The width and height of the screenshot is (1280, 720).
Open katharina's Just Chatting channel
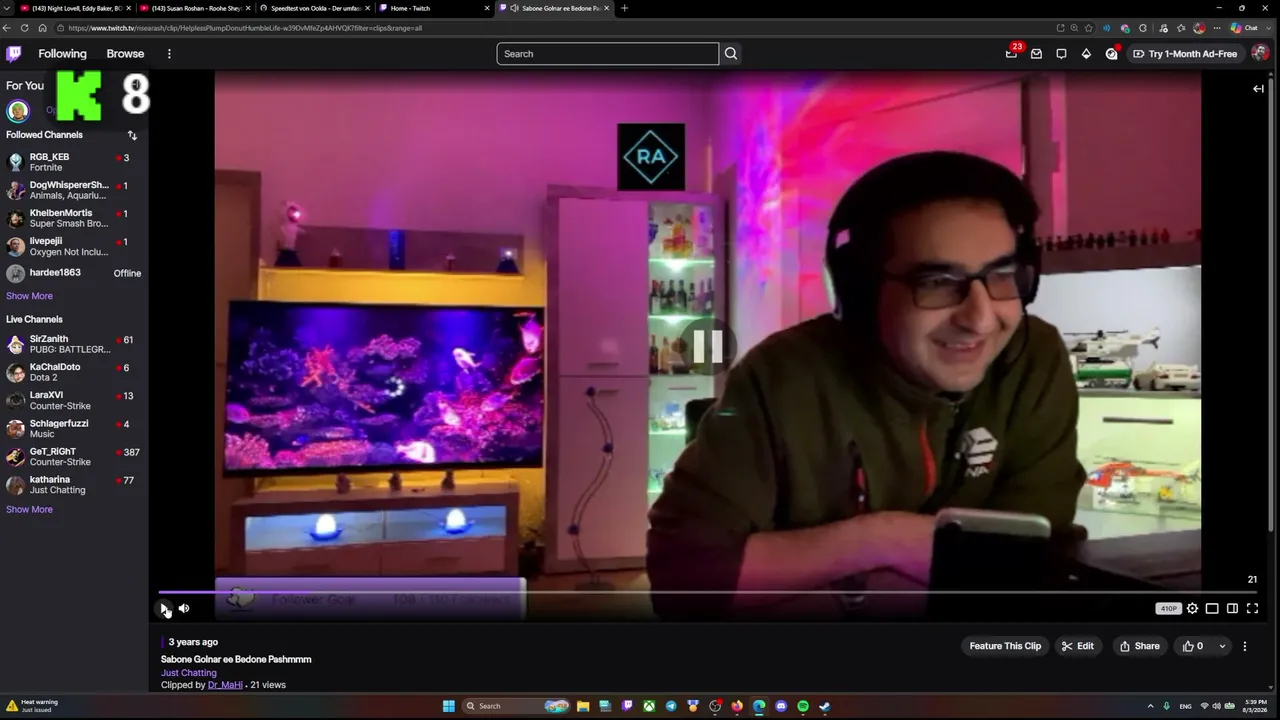tap(74, 484)
